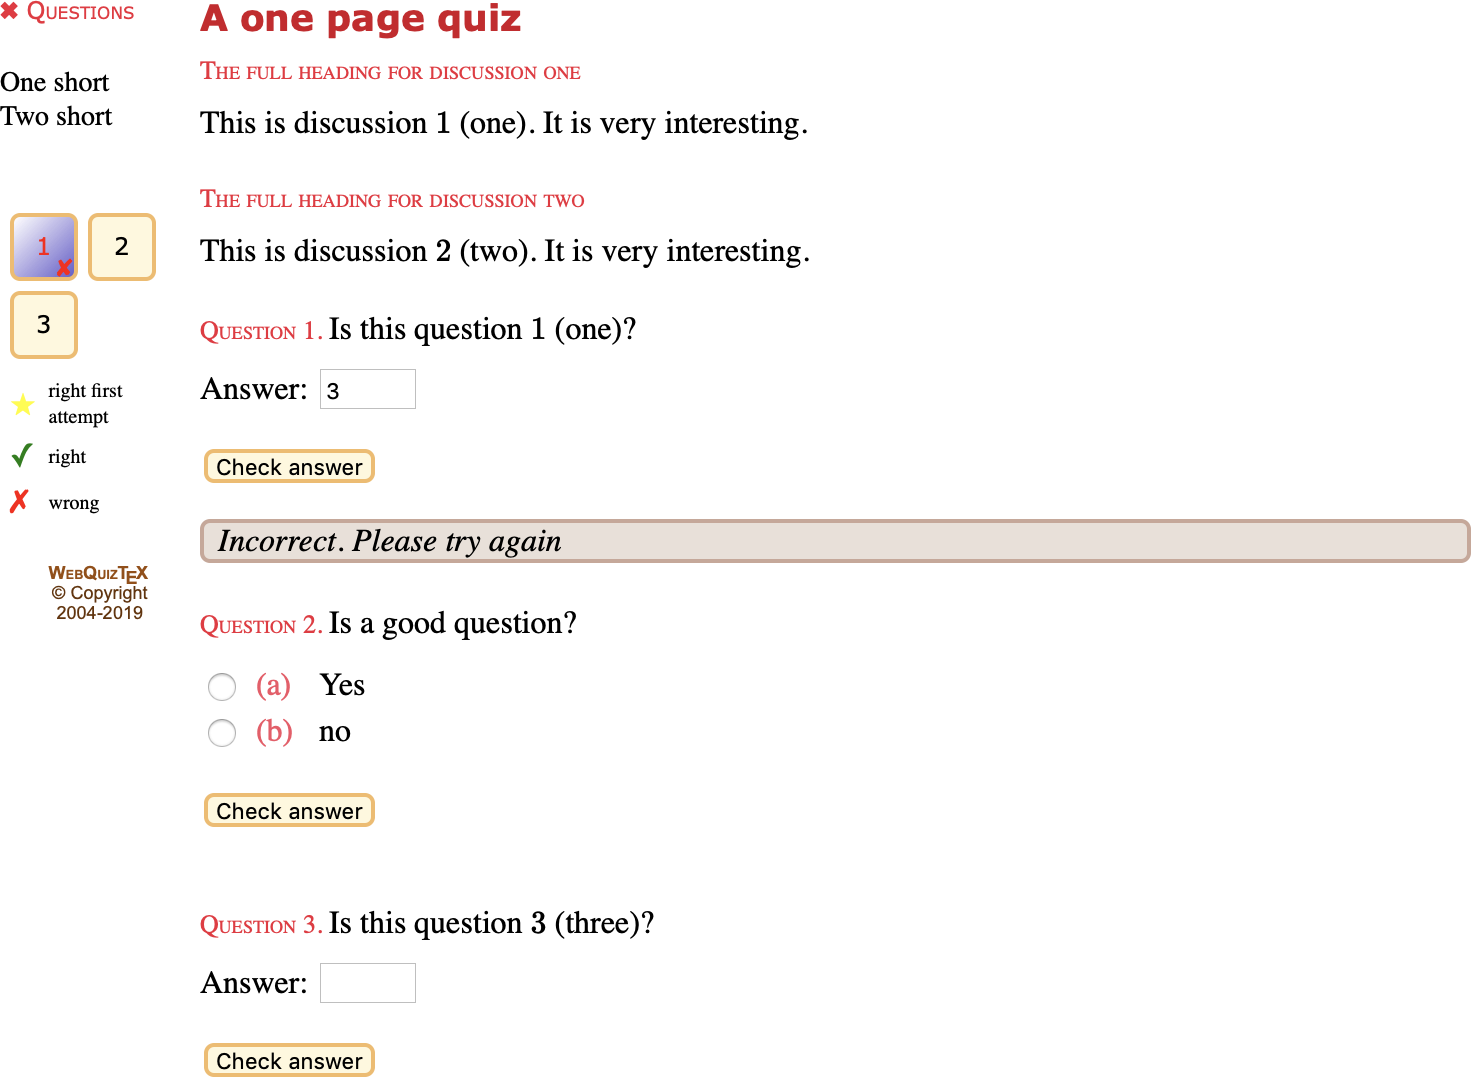Click Question 1 answer input field
The image size is (1471, 1077).
coord(368,390)
